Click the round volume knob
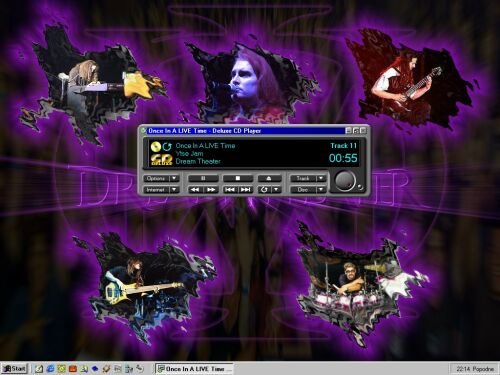The image size is (500, 375). click(x=345, y=181)
